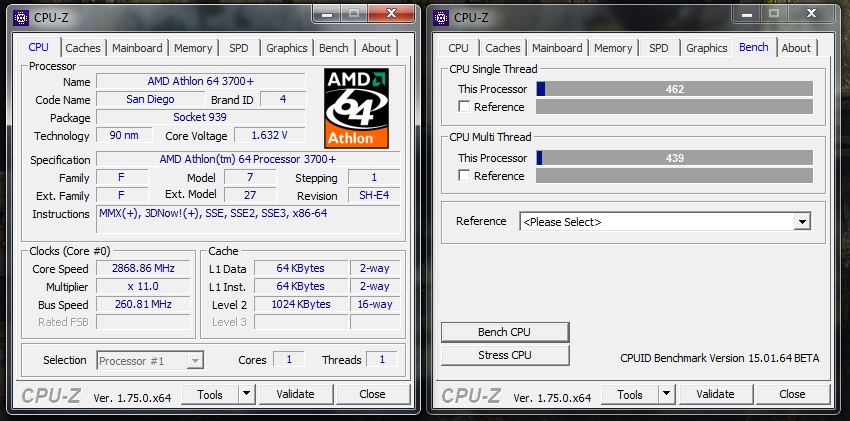The height and width of the screenshot is (421, 850).
Task: Start the Stress CPU test
Action: point(505,355)
